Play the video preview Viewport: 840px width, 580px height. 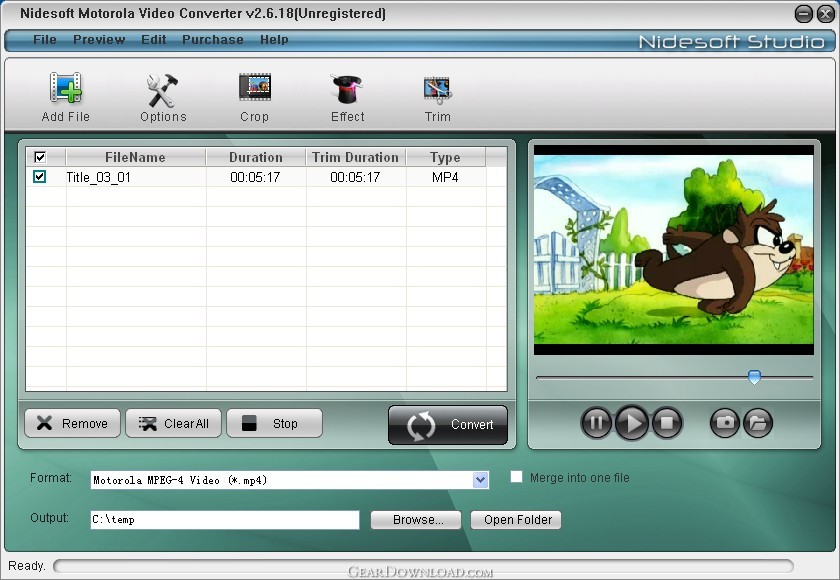632,423
